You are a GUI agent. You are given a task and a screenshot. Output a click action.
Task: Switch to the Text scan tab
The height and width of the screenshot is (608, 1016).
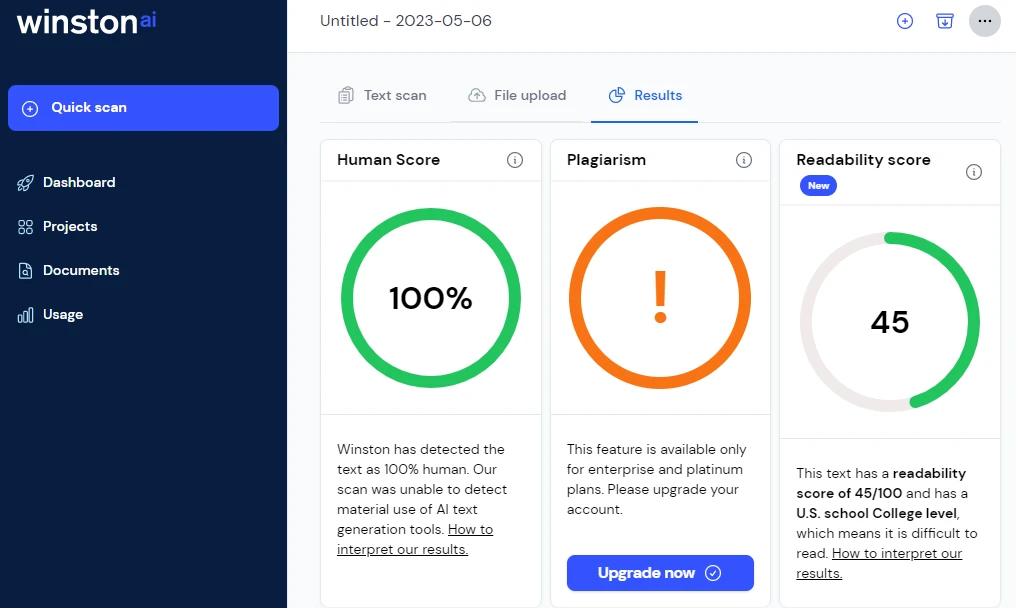[x=382, y=95]
